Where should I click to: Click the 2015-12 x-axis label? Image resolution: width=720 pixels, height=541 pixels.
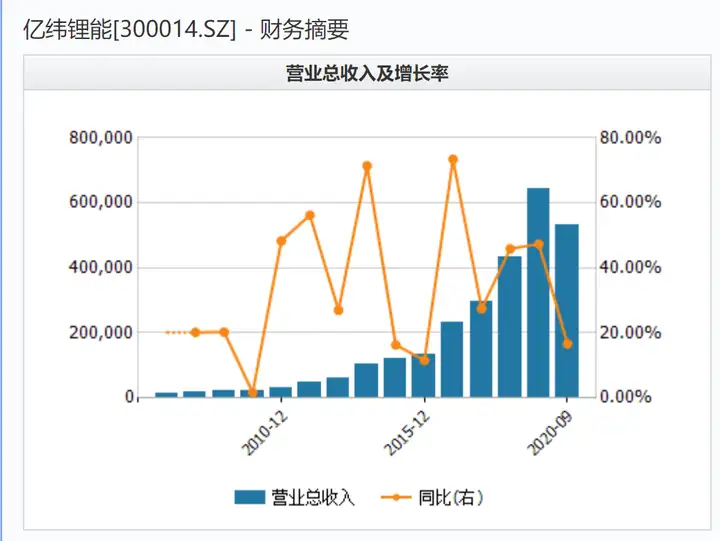click(407, 432)
